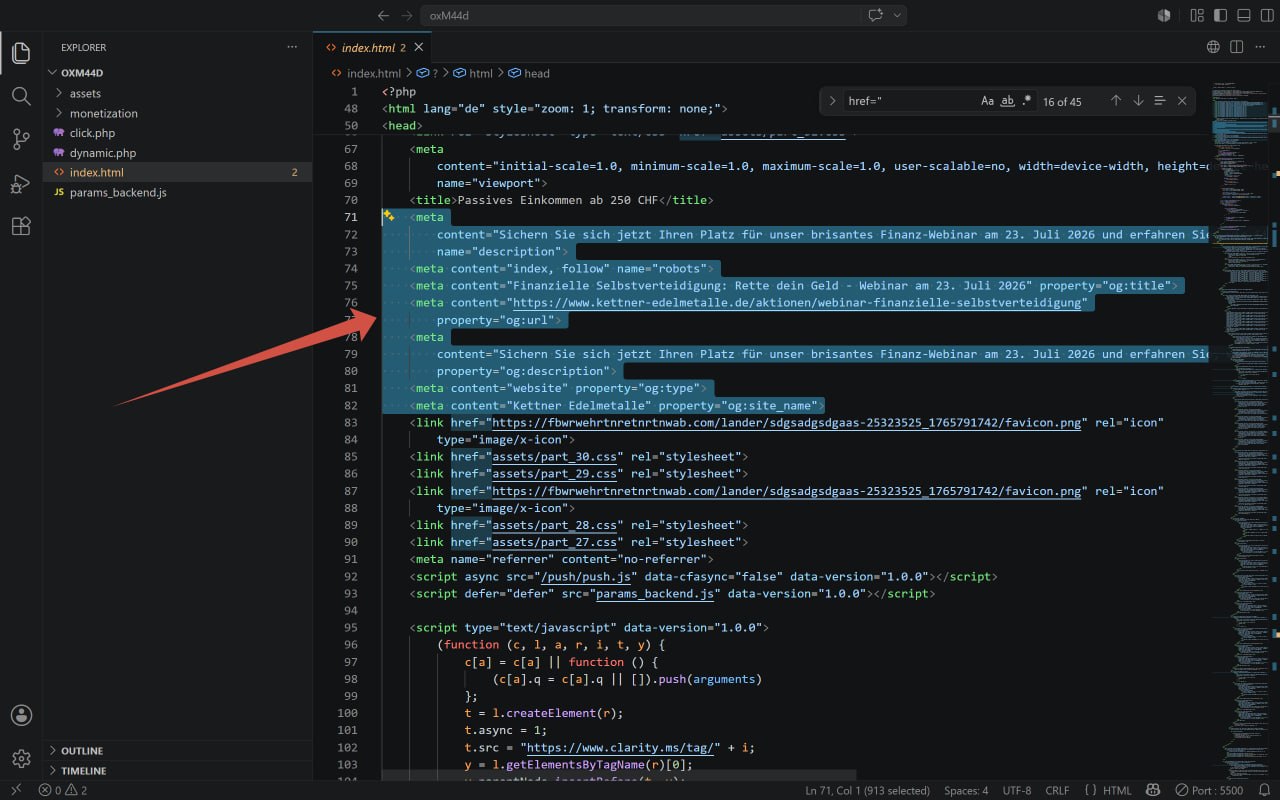Toggle Use Regular Expression in find widget

pyautogui.click(x=1027, y=101)
